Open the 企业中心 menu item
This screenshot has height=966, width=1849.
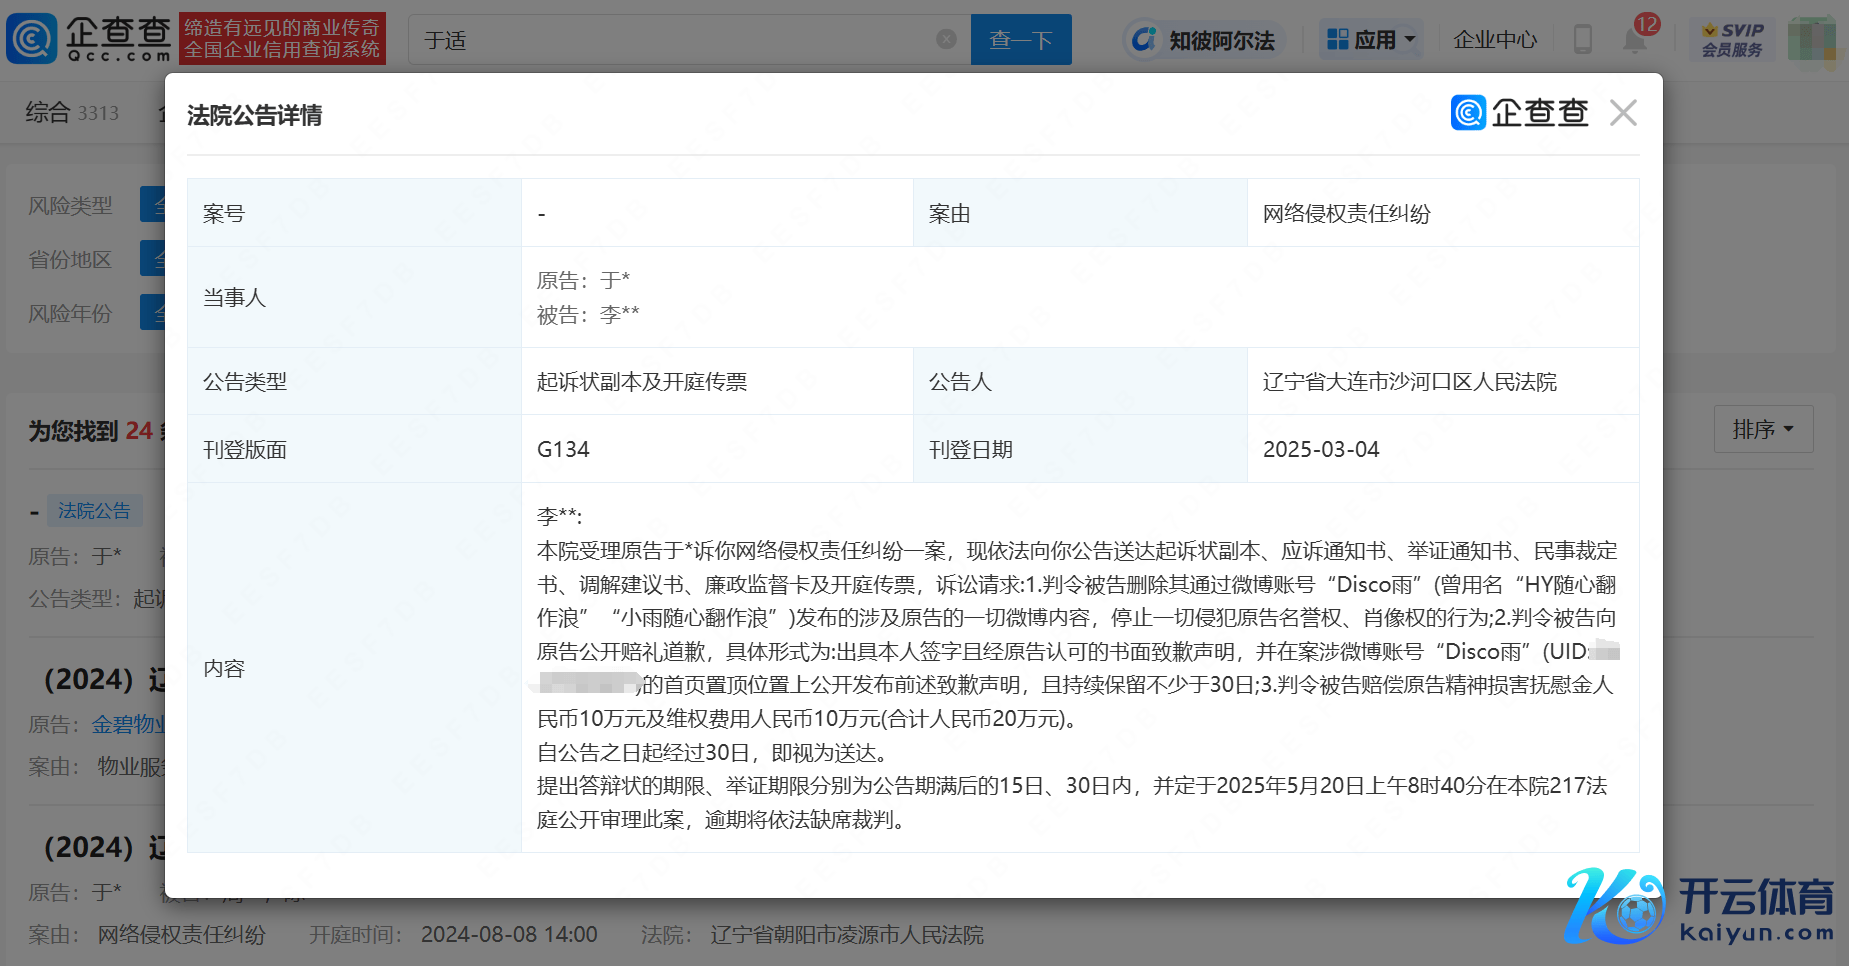1495,40
